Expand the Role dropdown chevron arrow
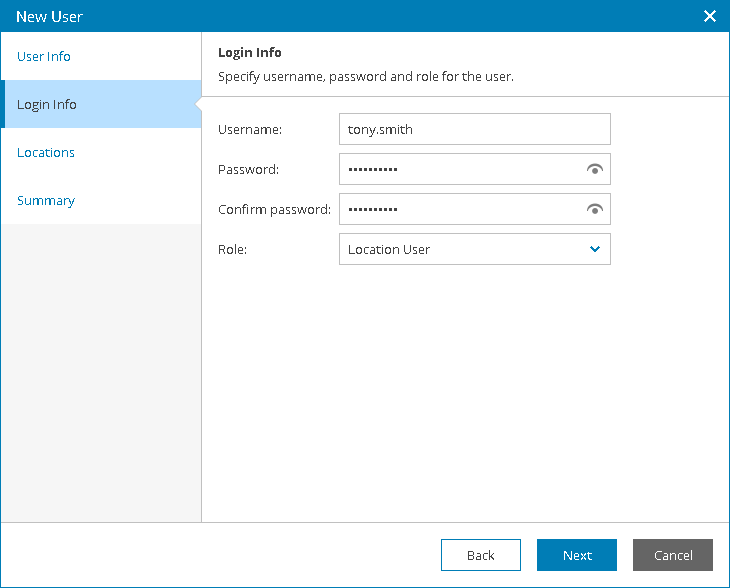Screen dimensions: 730x588 pyautogui.click(x=595, y=249)
